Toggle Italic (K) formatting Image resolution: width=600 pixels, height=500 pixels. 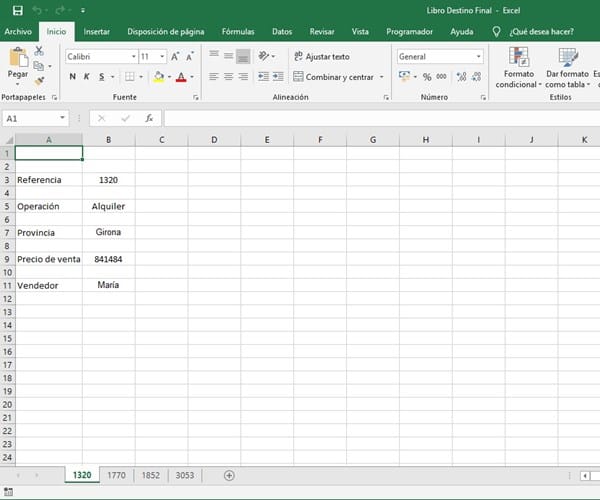(x=87, y=77)
